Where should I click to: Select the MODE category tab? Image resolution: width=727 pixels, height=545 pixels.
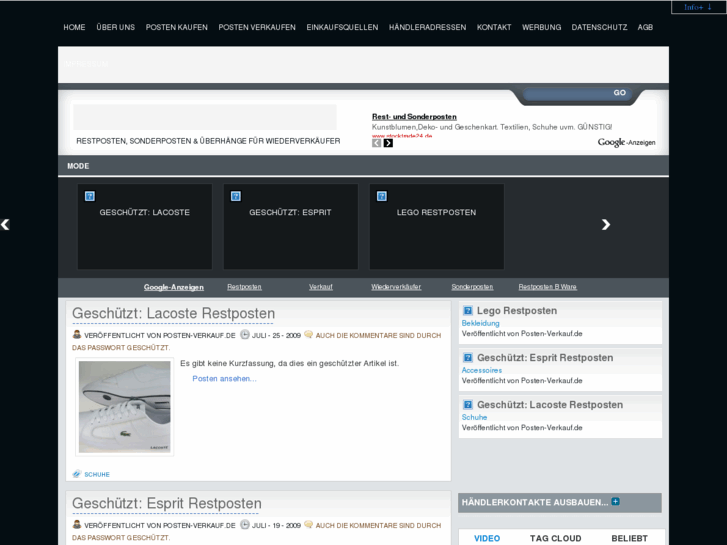pyautogui.click(x=78, y=166)
